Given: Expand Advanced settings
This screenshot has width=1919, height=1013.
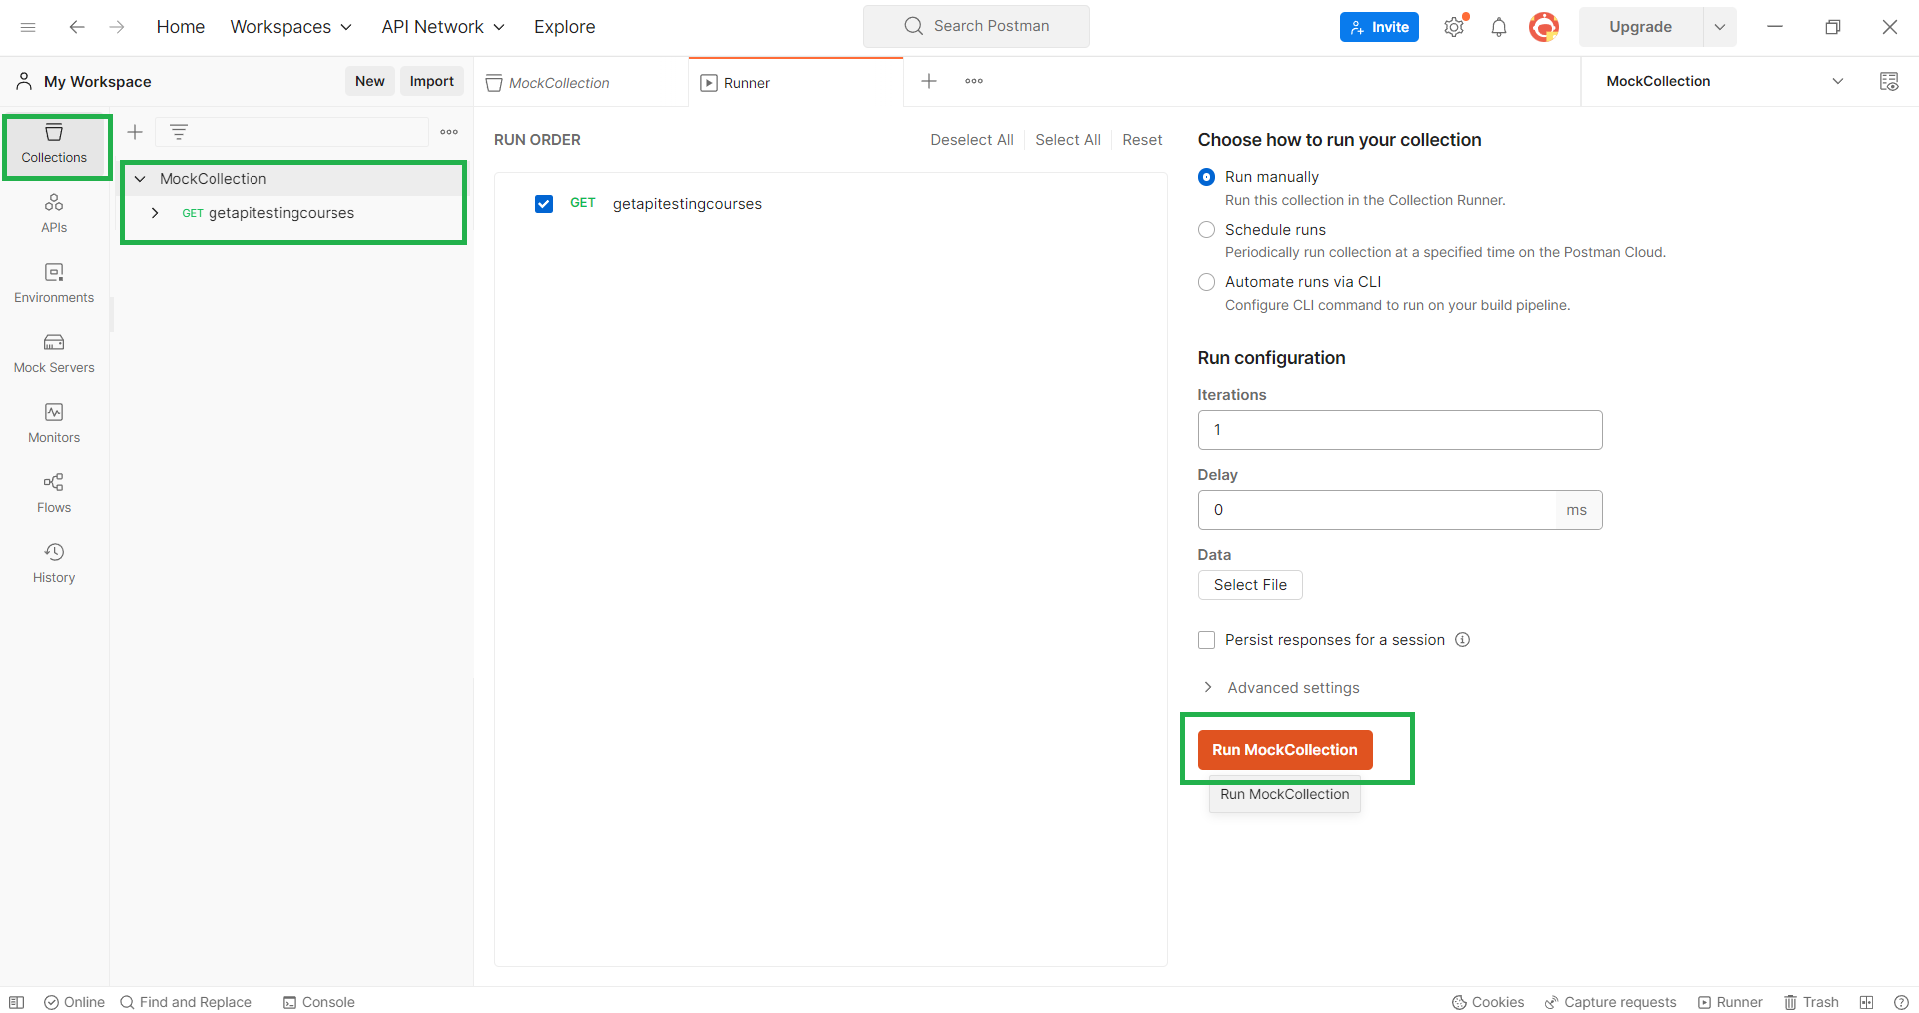Looking at the screenshot, I should click(1280, 688).
